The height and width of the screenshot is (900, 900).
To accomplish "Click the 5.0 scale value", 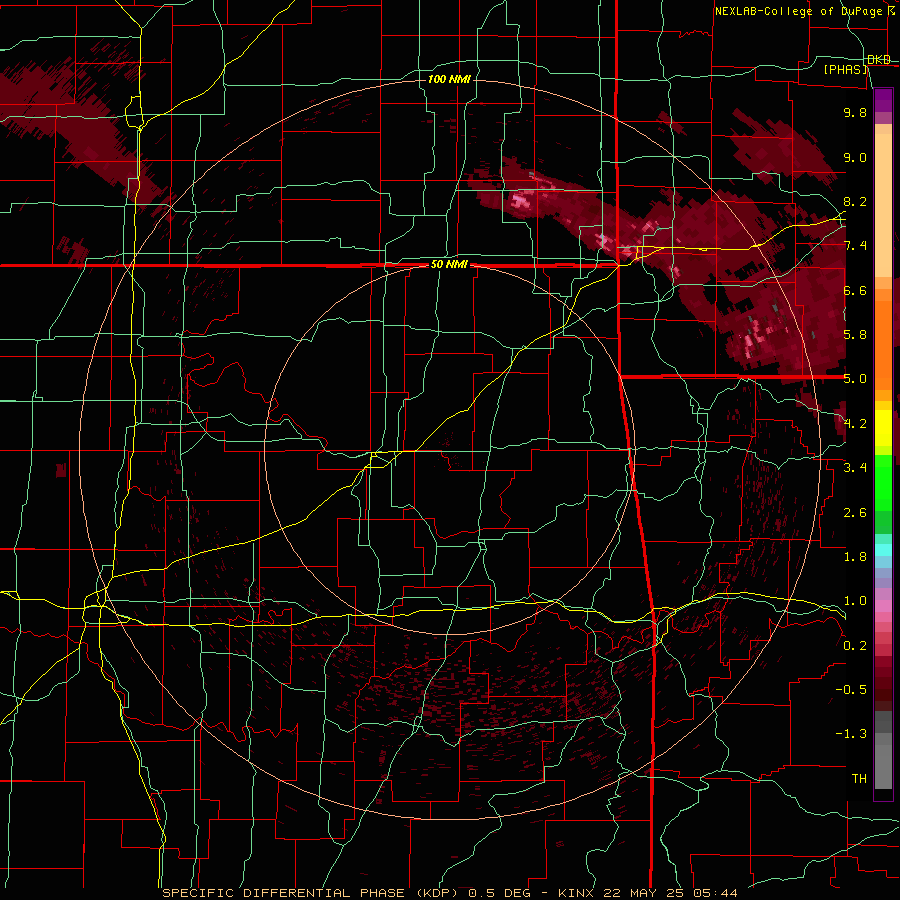I will point(855,379).
